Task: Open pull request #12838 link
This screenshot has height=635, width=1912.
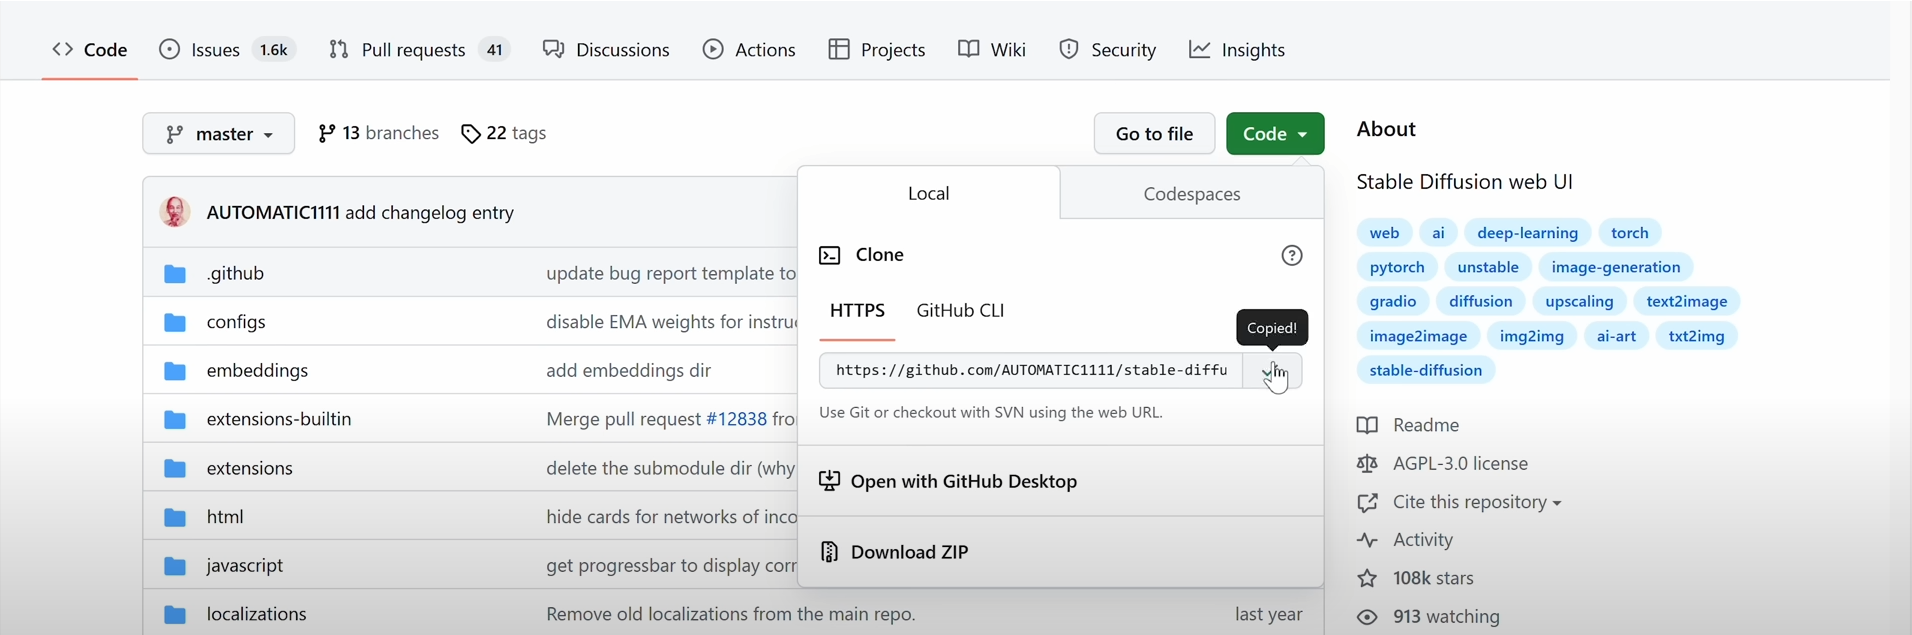Action: [x=736, y=419]
